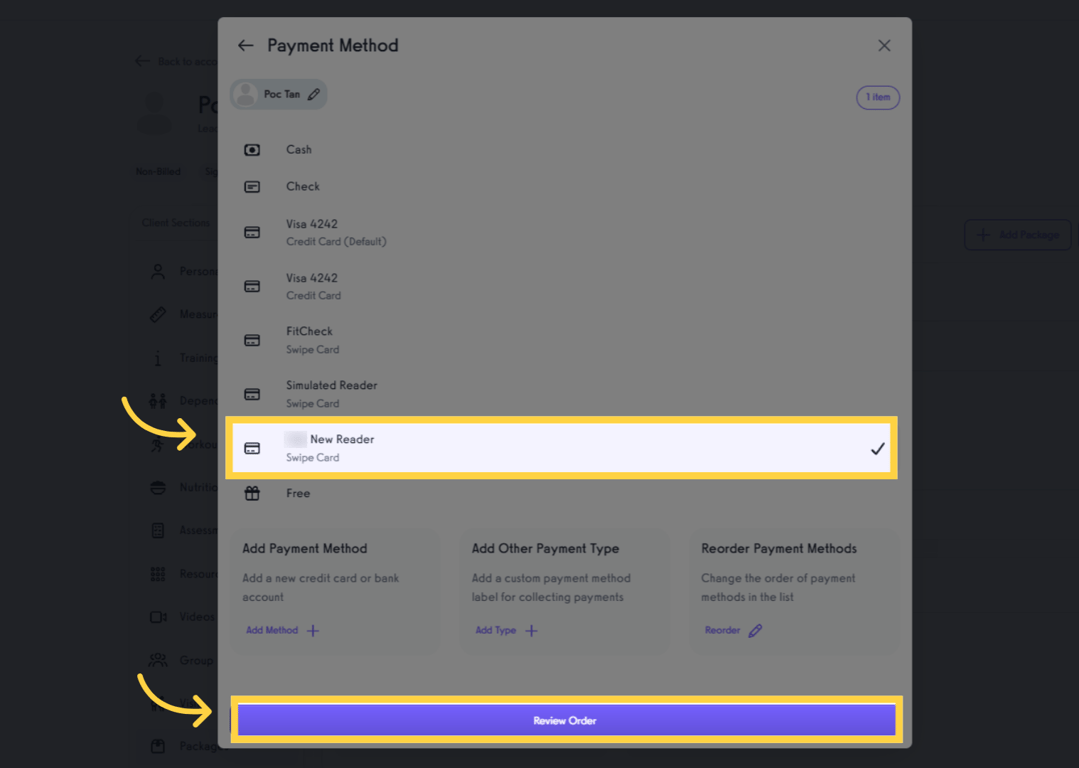Click the credit card icon next to Check

(x=252, y=186)
